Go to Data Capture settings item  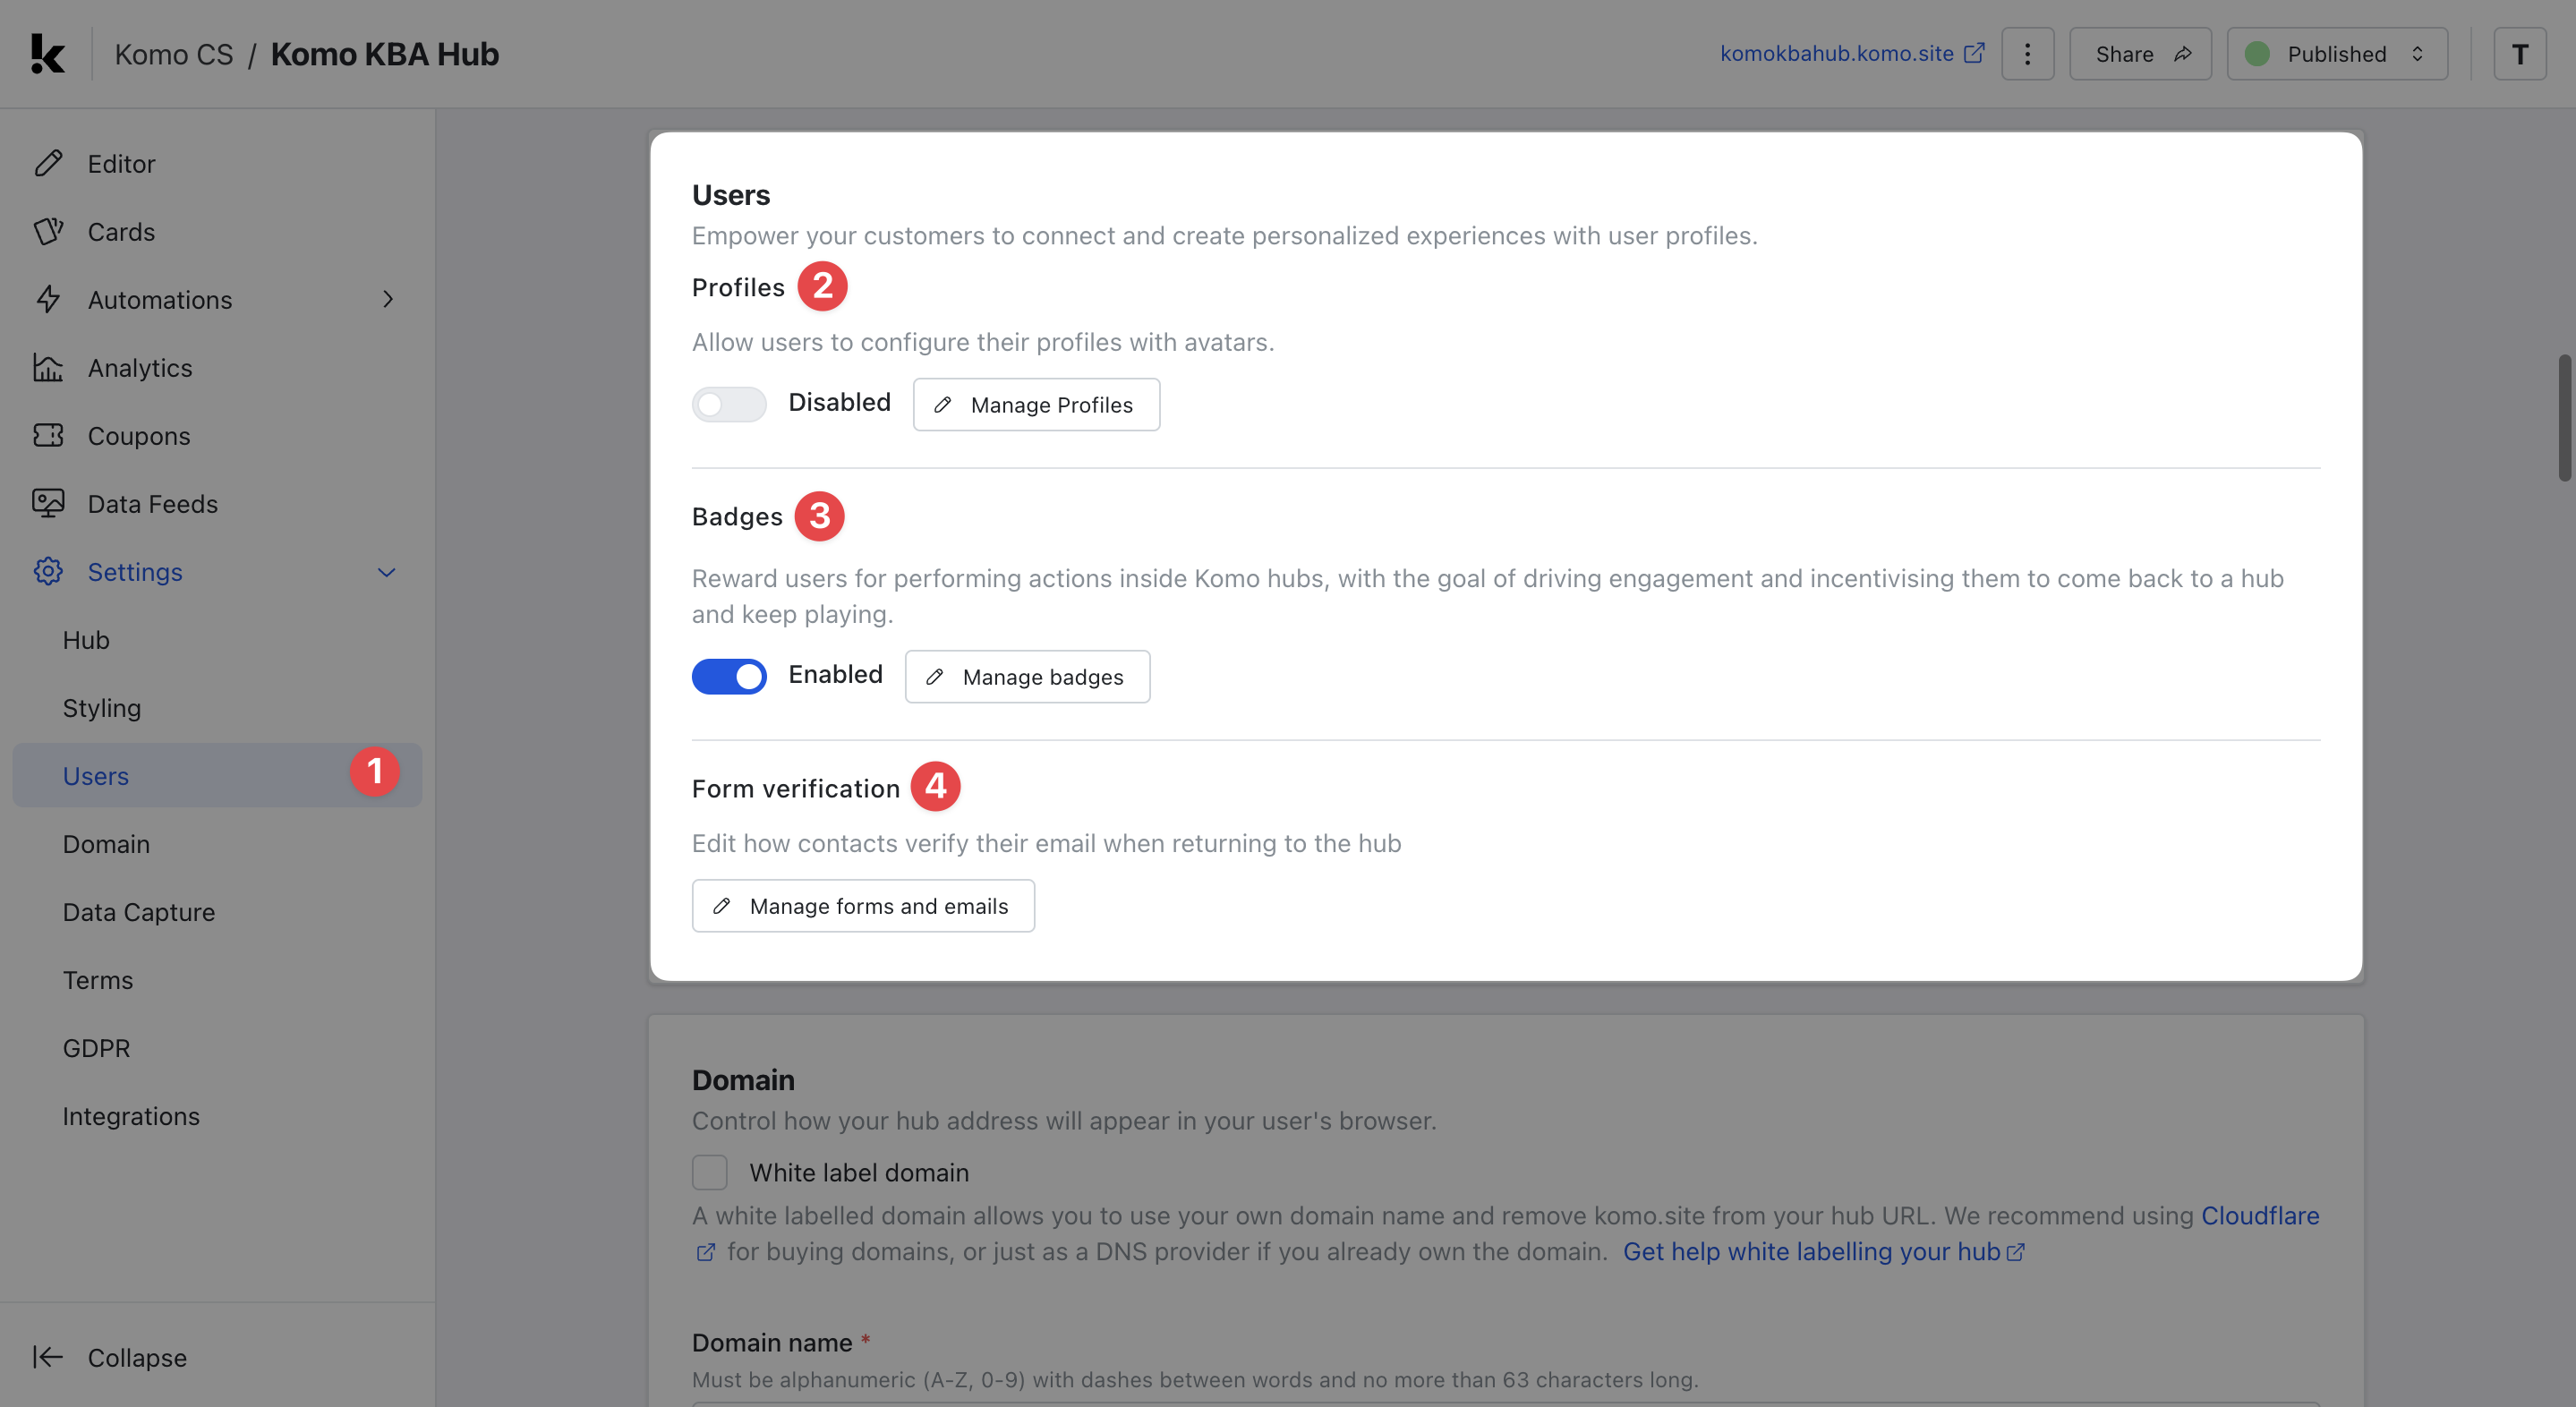pyautogui.click(x=139, y=912)
